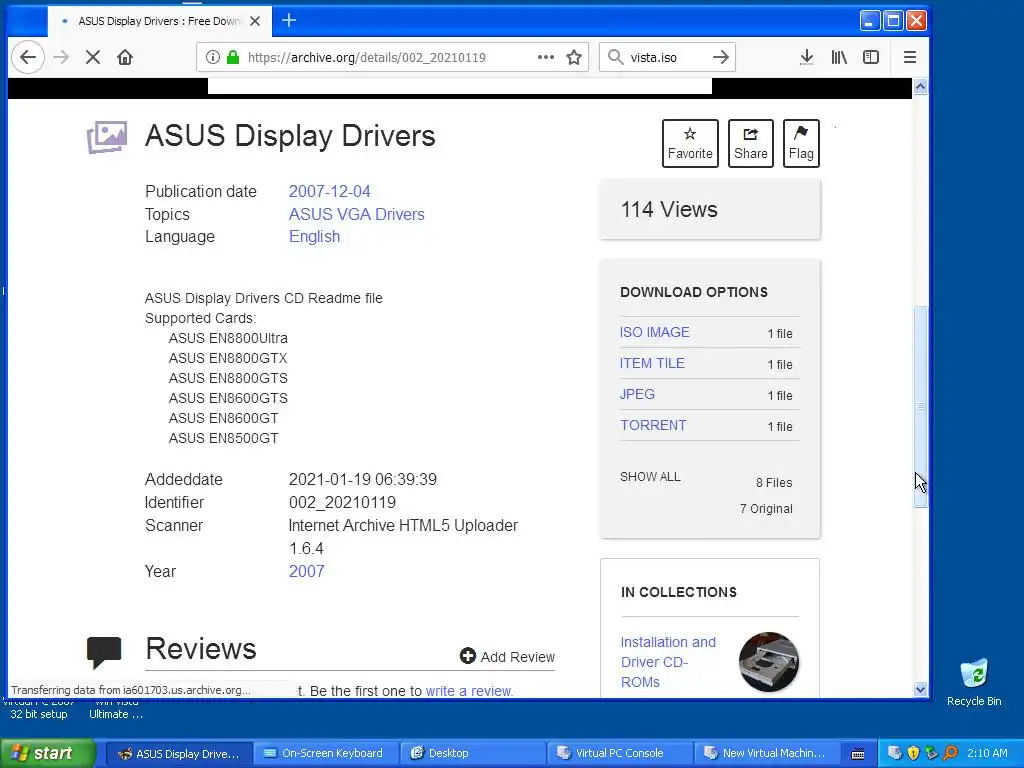This screenshot has height=768, width=1024.
Task: Open a new tab with plus button
Action: coord(289,21)
